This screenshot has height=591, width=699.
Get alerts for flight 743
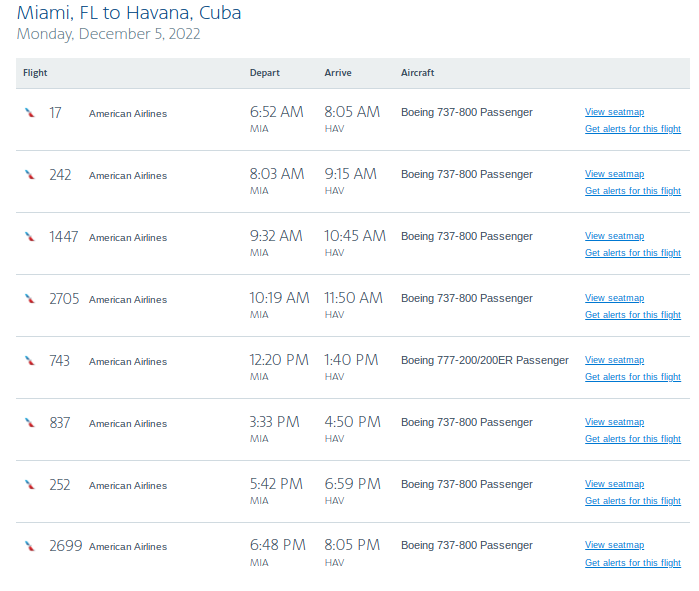tap(633, 377)
